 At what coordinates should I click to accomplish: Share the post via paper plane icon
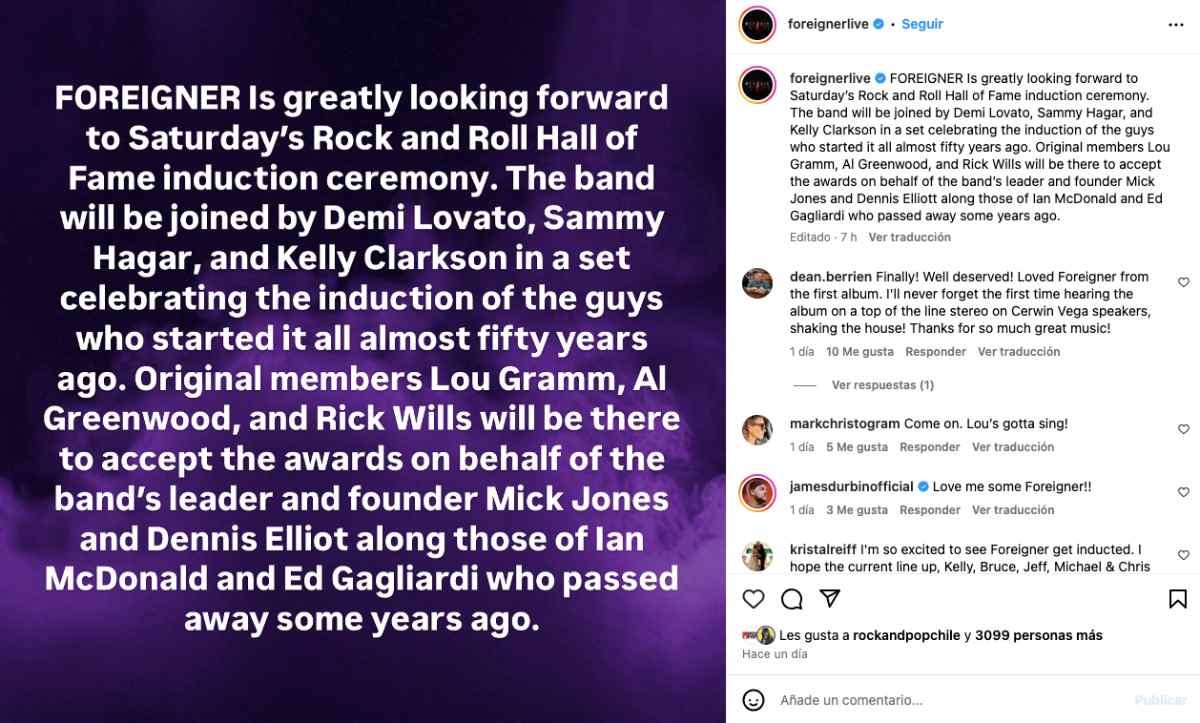[829, 599]
